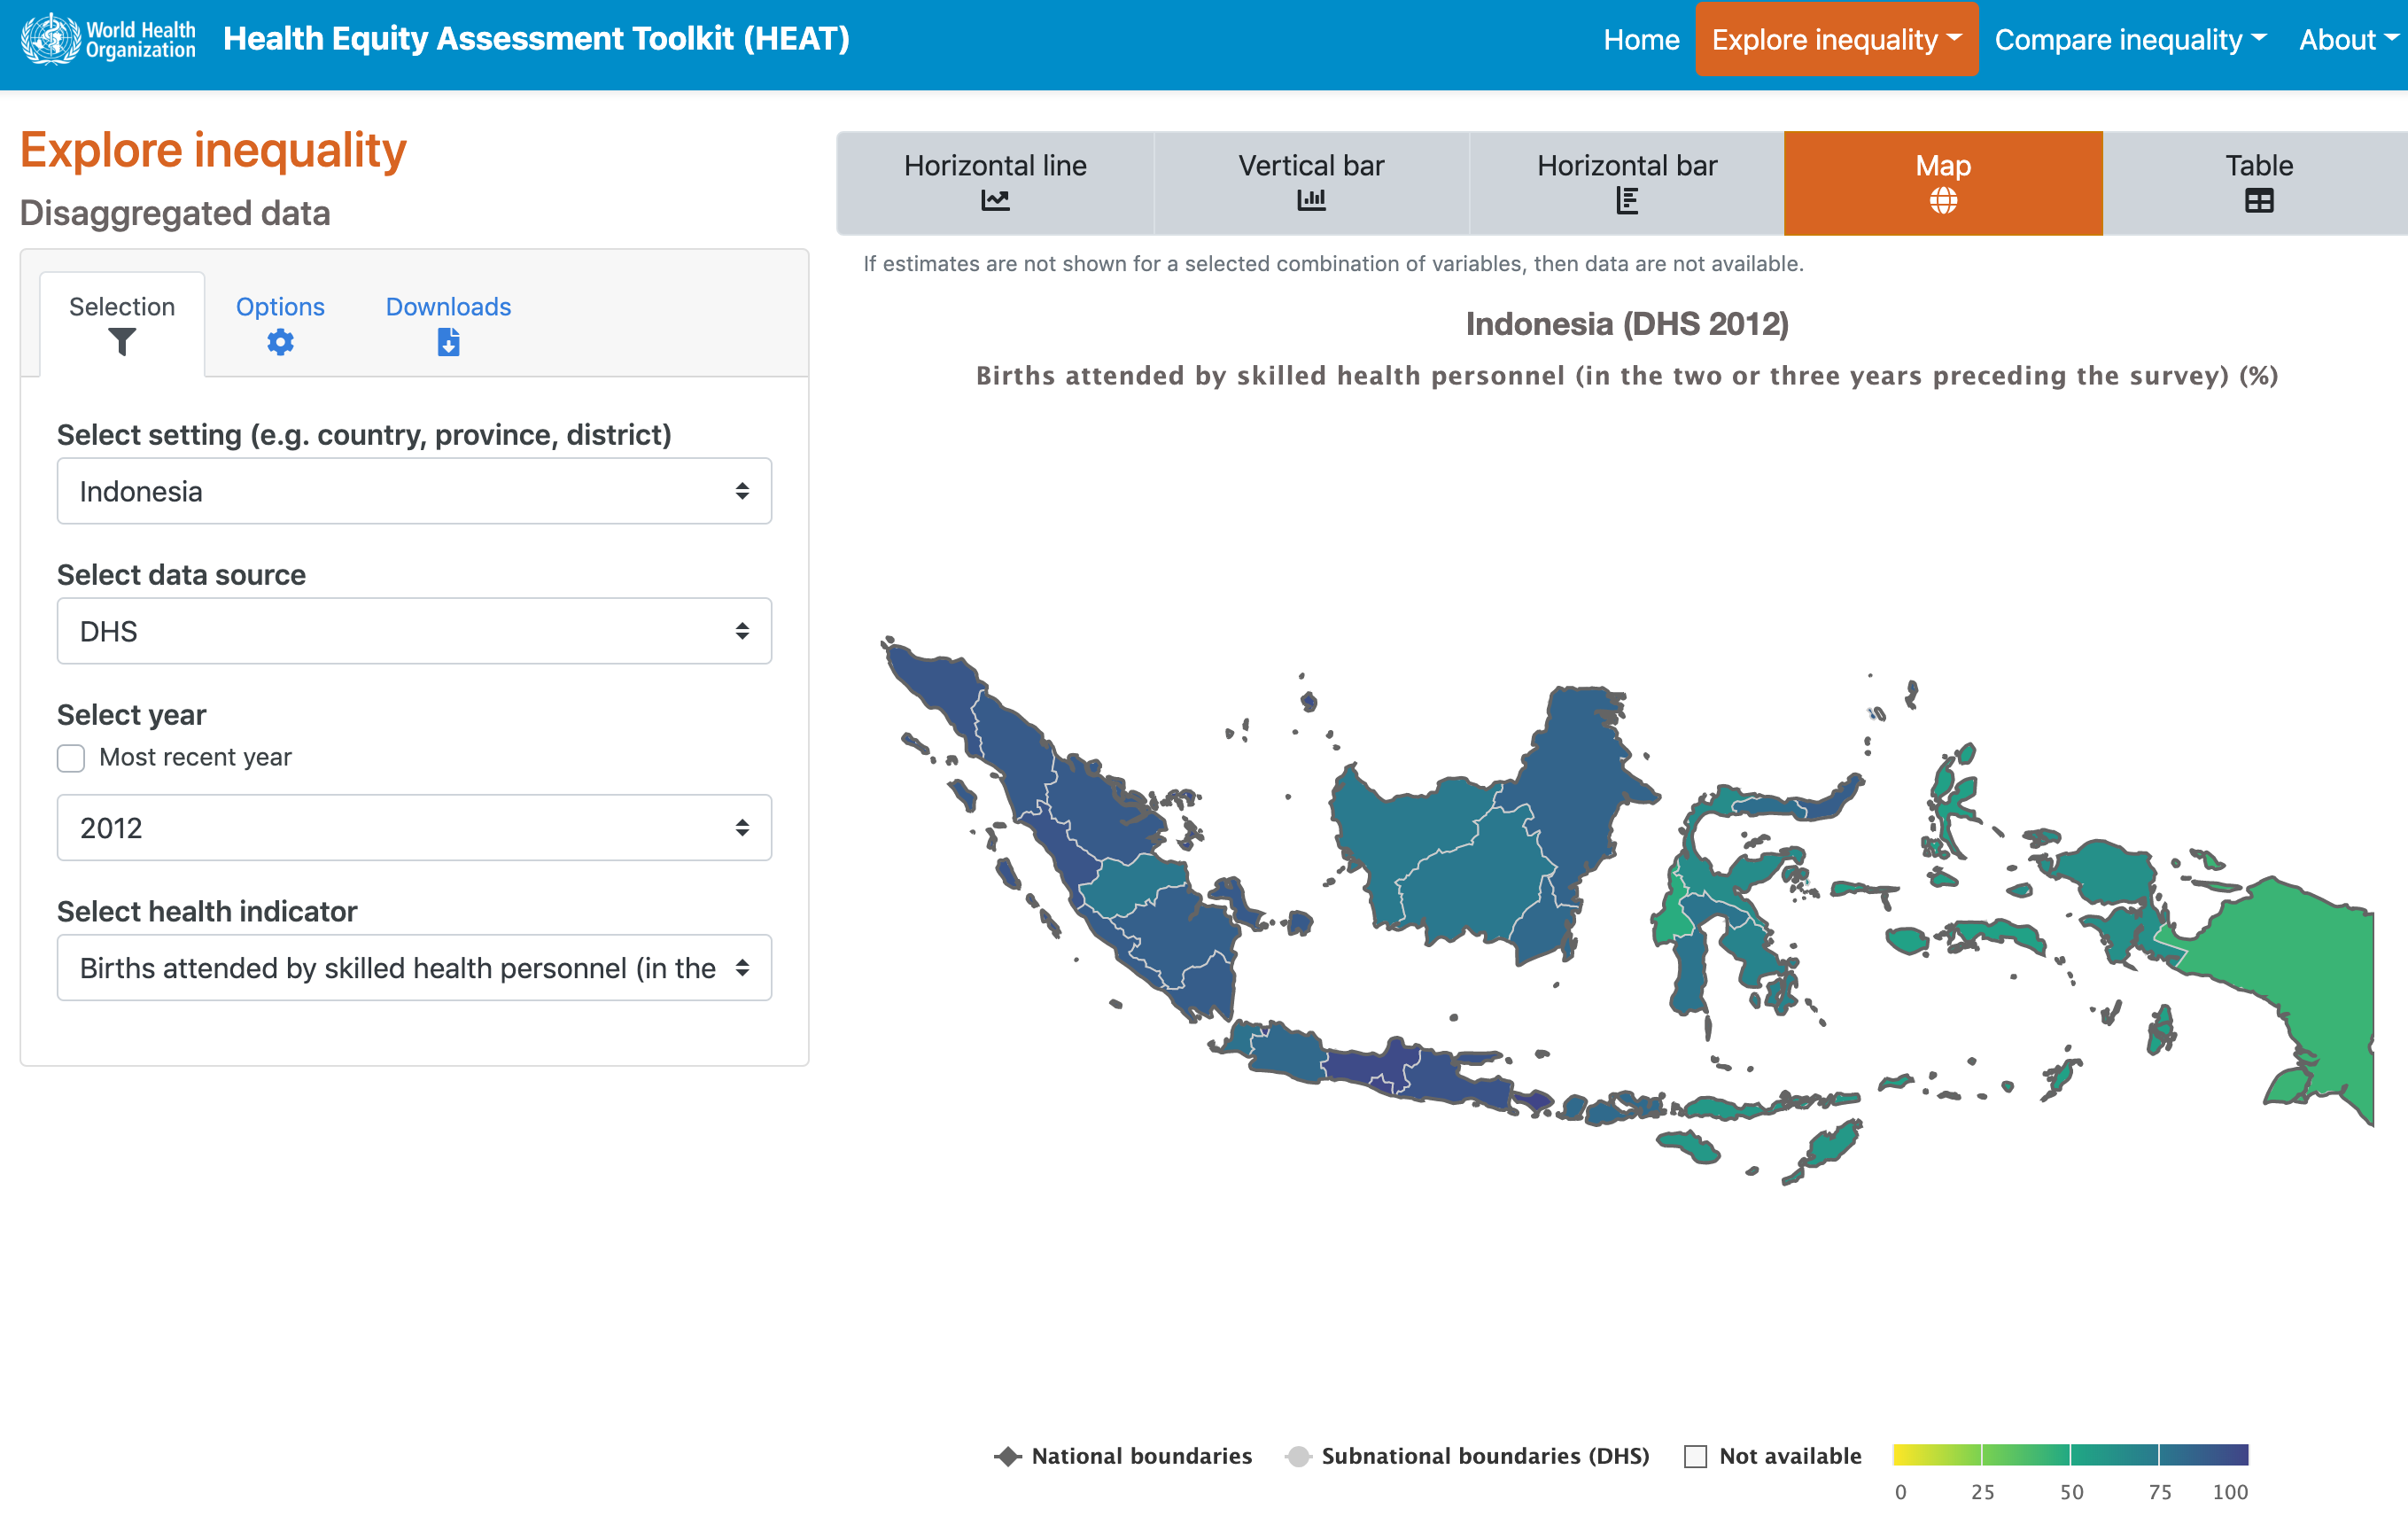This screenshot has height=1524, width=2408.
Task: Click the Options gear icon
Action: [x=280, y=343]
